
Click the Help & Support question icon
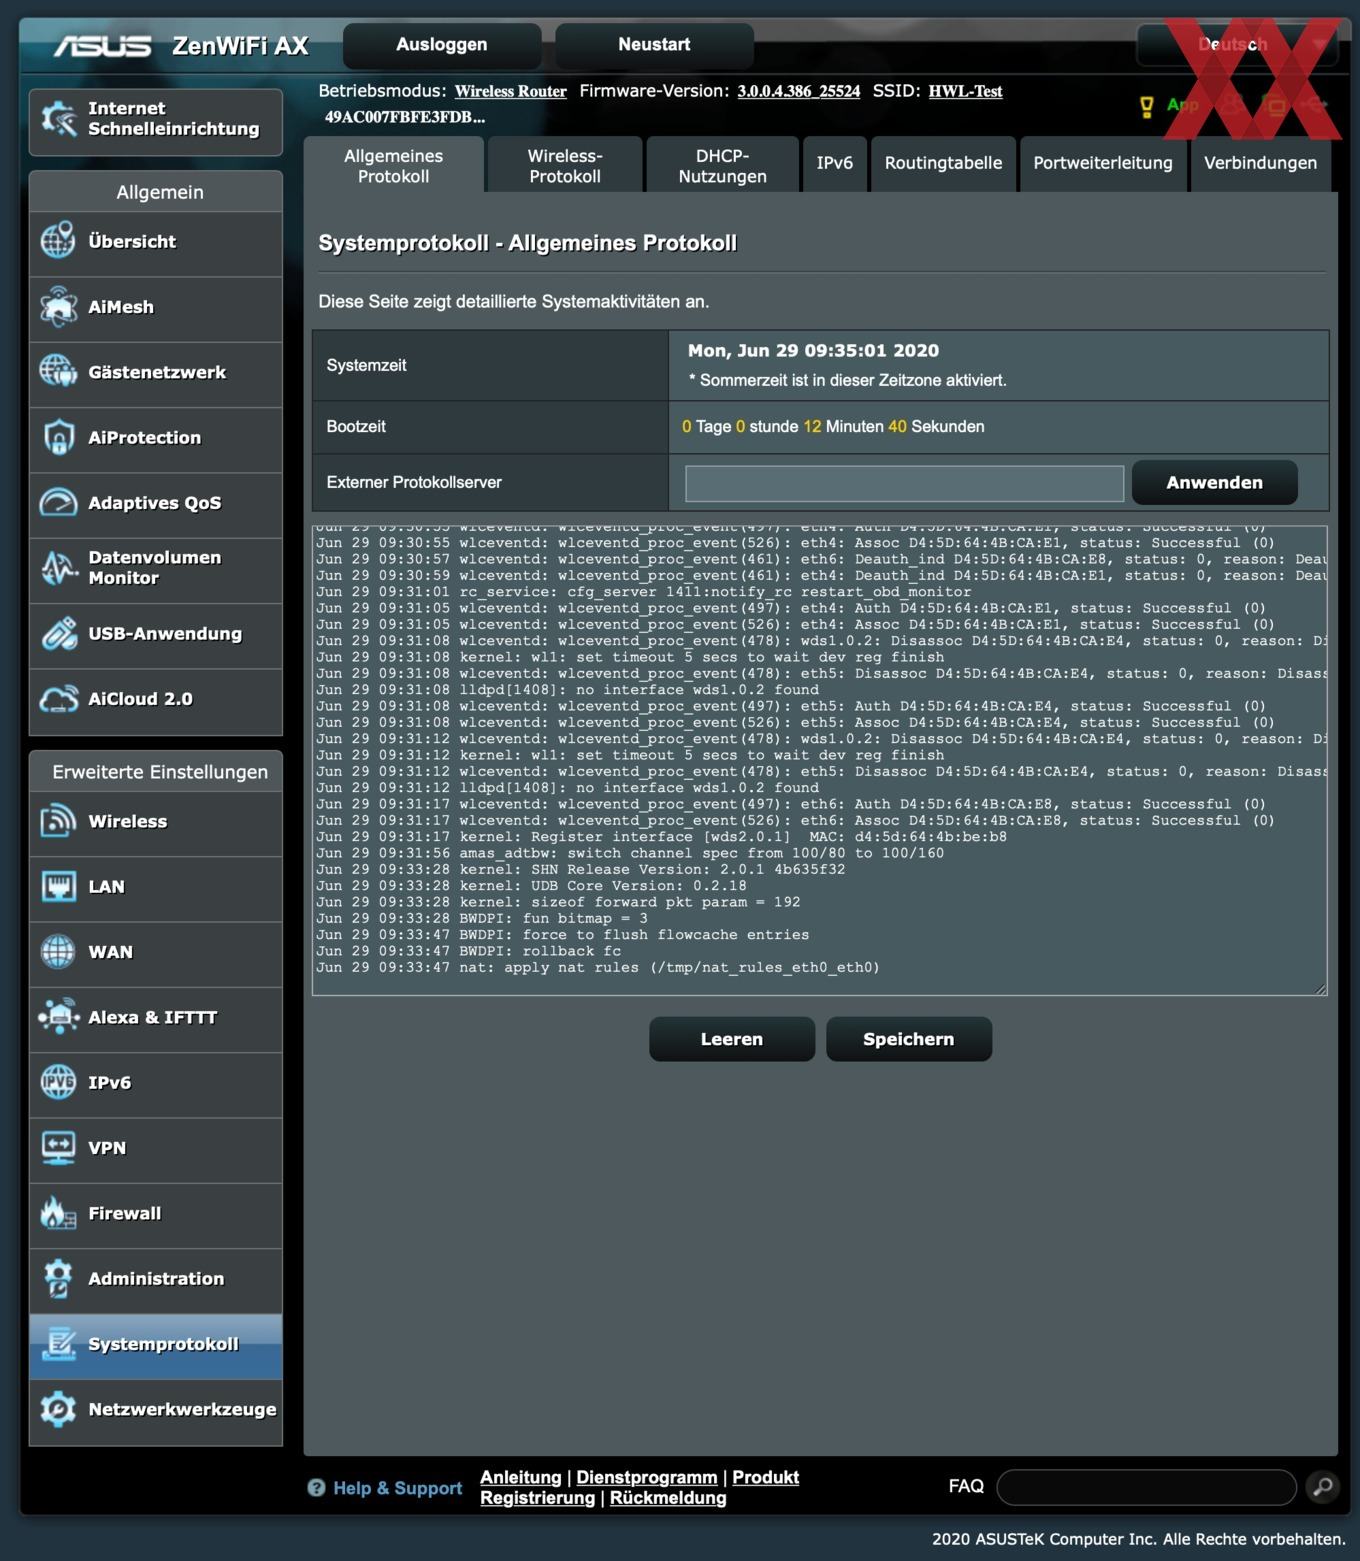point(316,1488)
